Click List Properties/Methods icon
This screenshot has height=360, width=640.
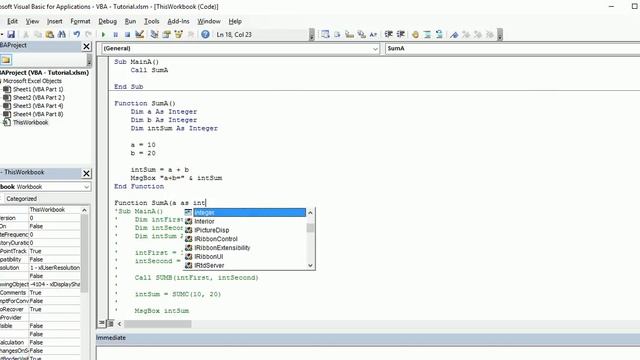tap(325, 35)
